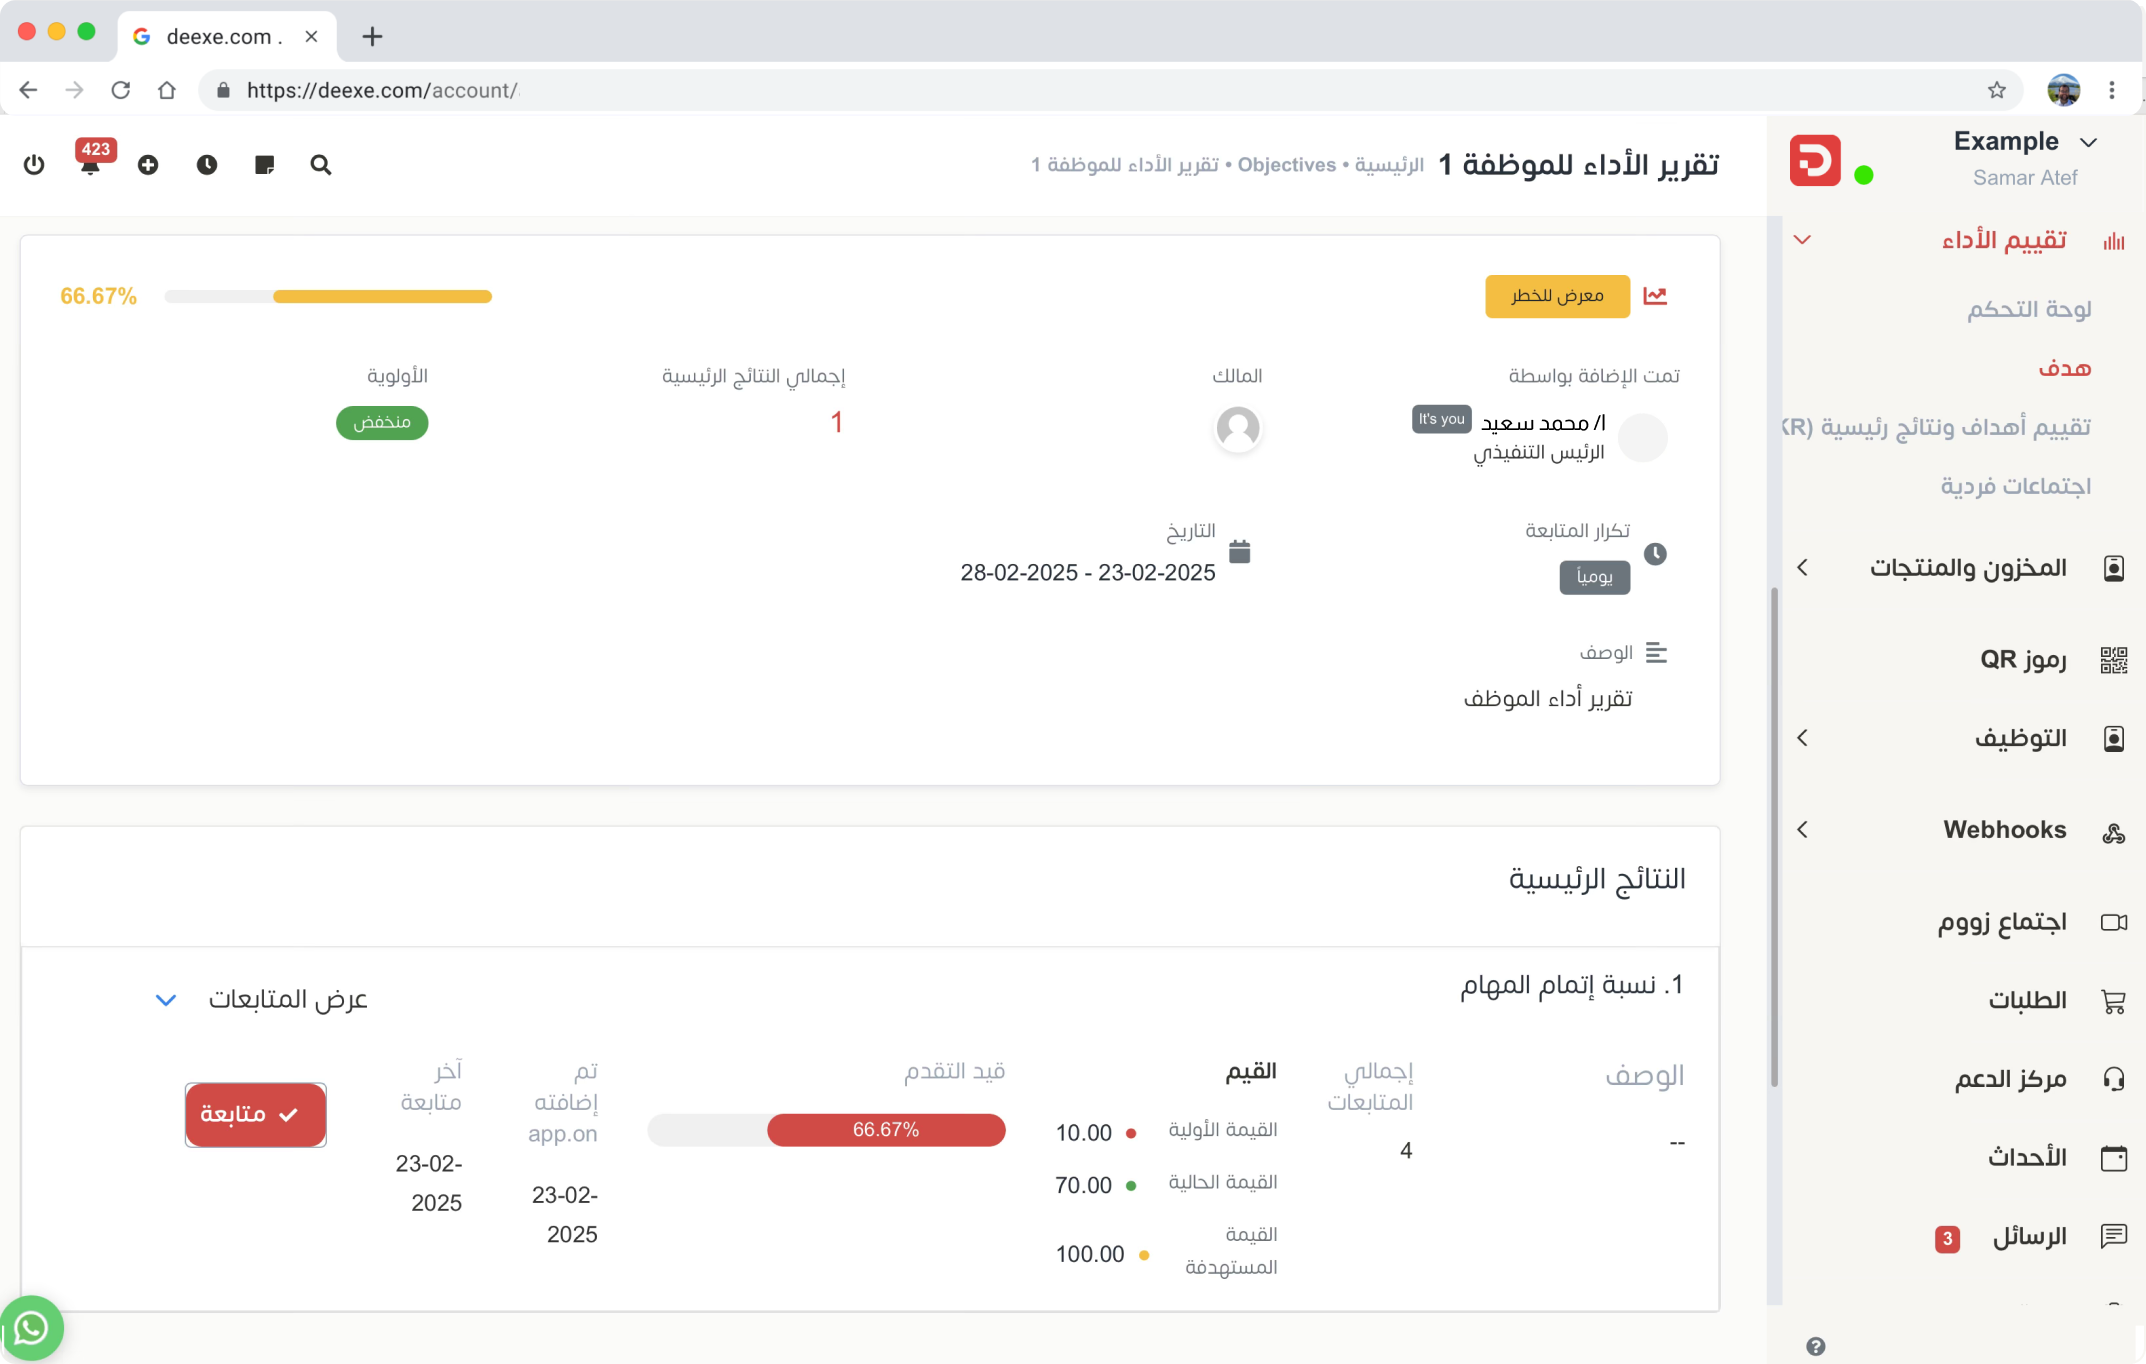This screenshot has width=2146, height=1364.
Task: Click the 66.67% red progress bar
Action: [x=886, y=1130]
